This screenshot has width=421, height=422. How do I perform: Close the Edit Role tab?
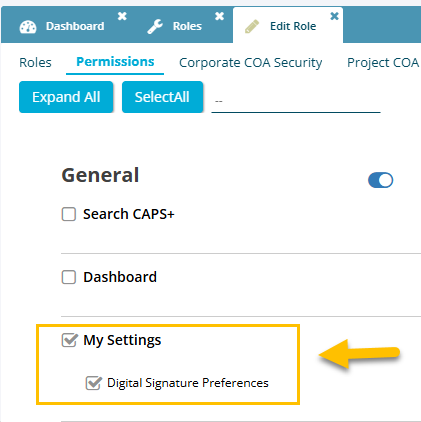click(x=334, y=16)
